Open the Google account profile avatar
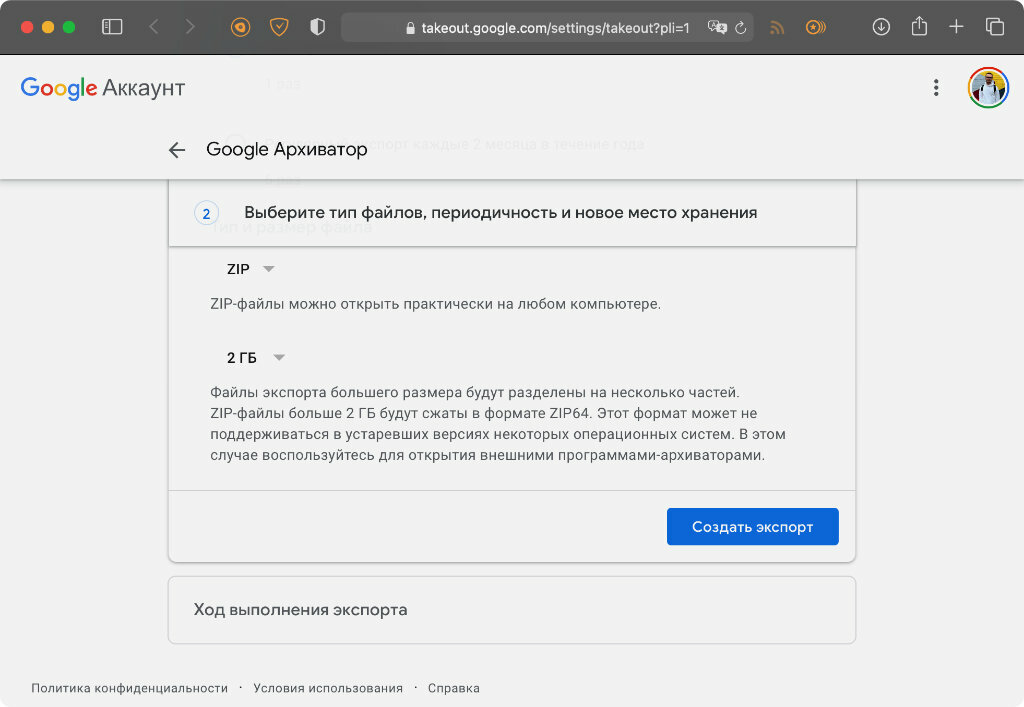The height and width of the screenshot is (707, 1024). 988,87
